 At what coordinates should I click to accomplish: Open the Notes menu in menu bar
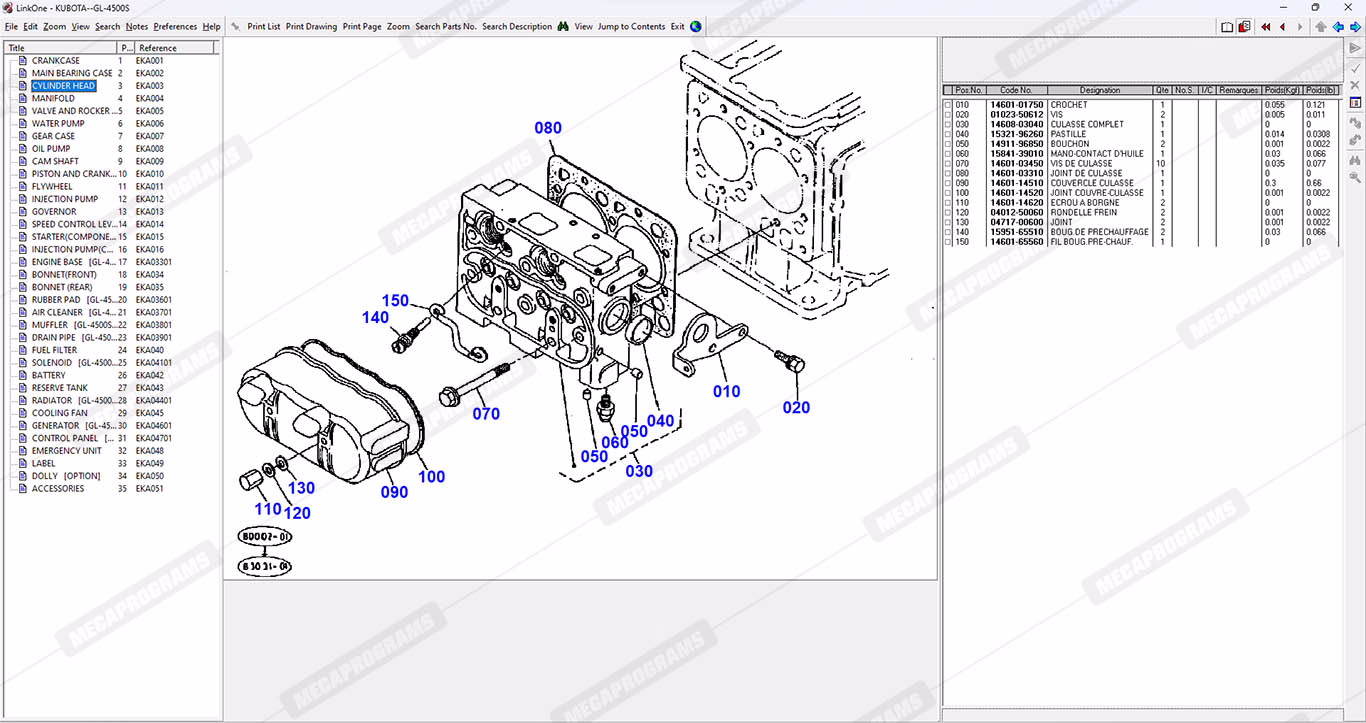[x=136, y=27]
